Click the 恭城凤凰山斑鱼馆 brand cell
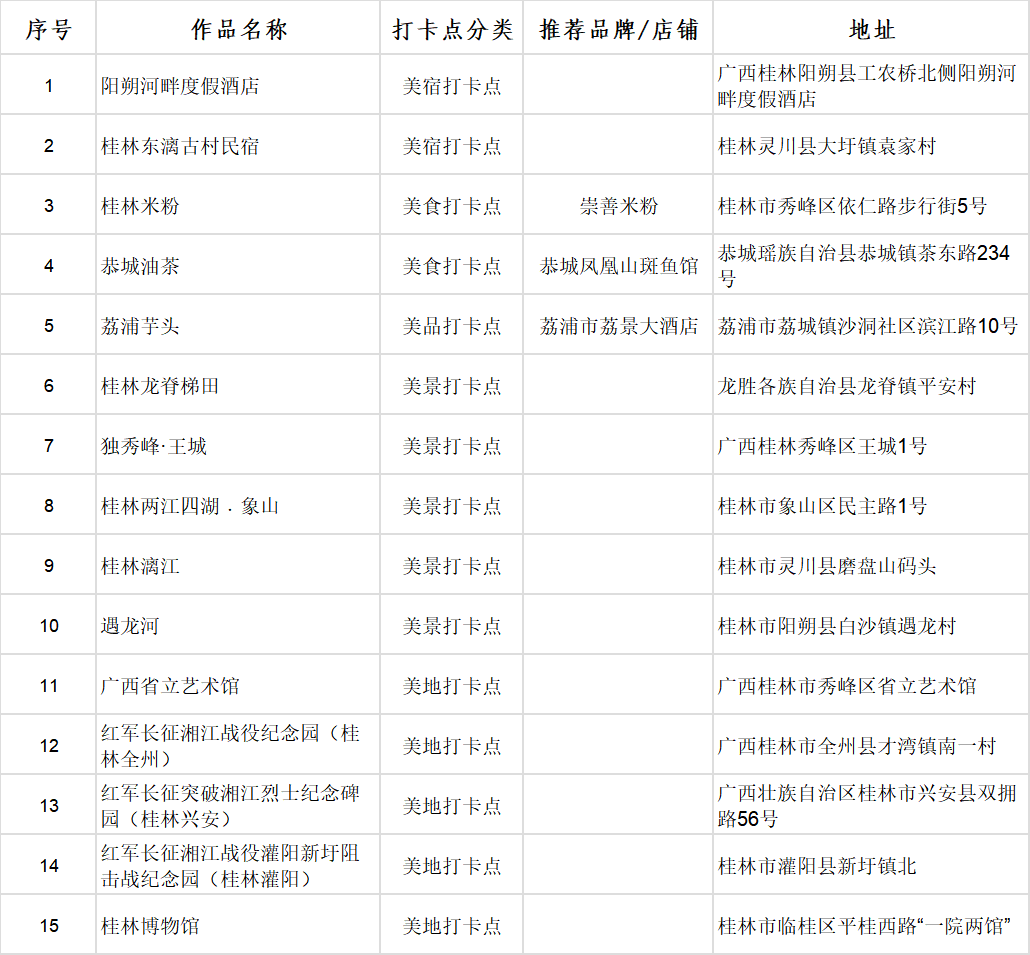Viewport: 1030px width, 955px height. point(618,266)
